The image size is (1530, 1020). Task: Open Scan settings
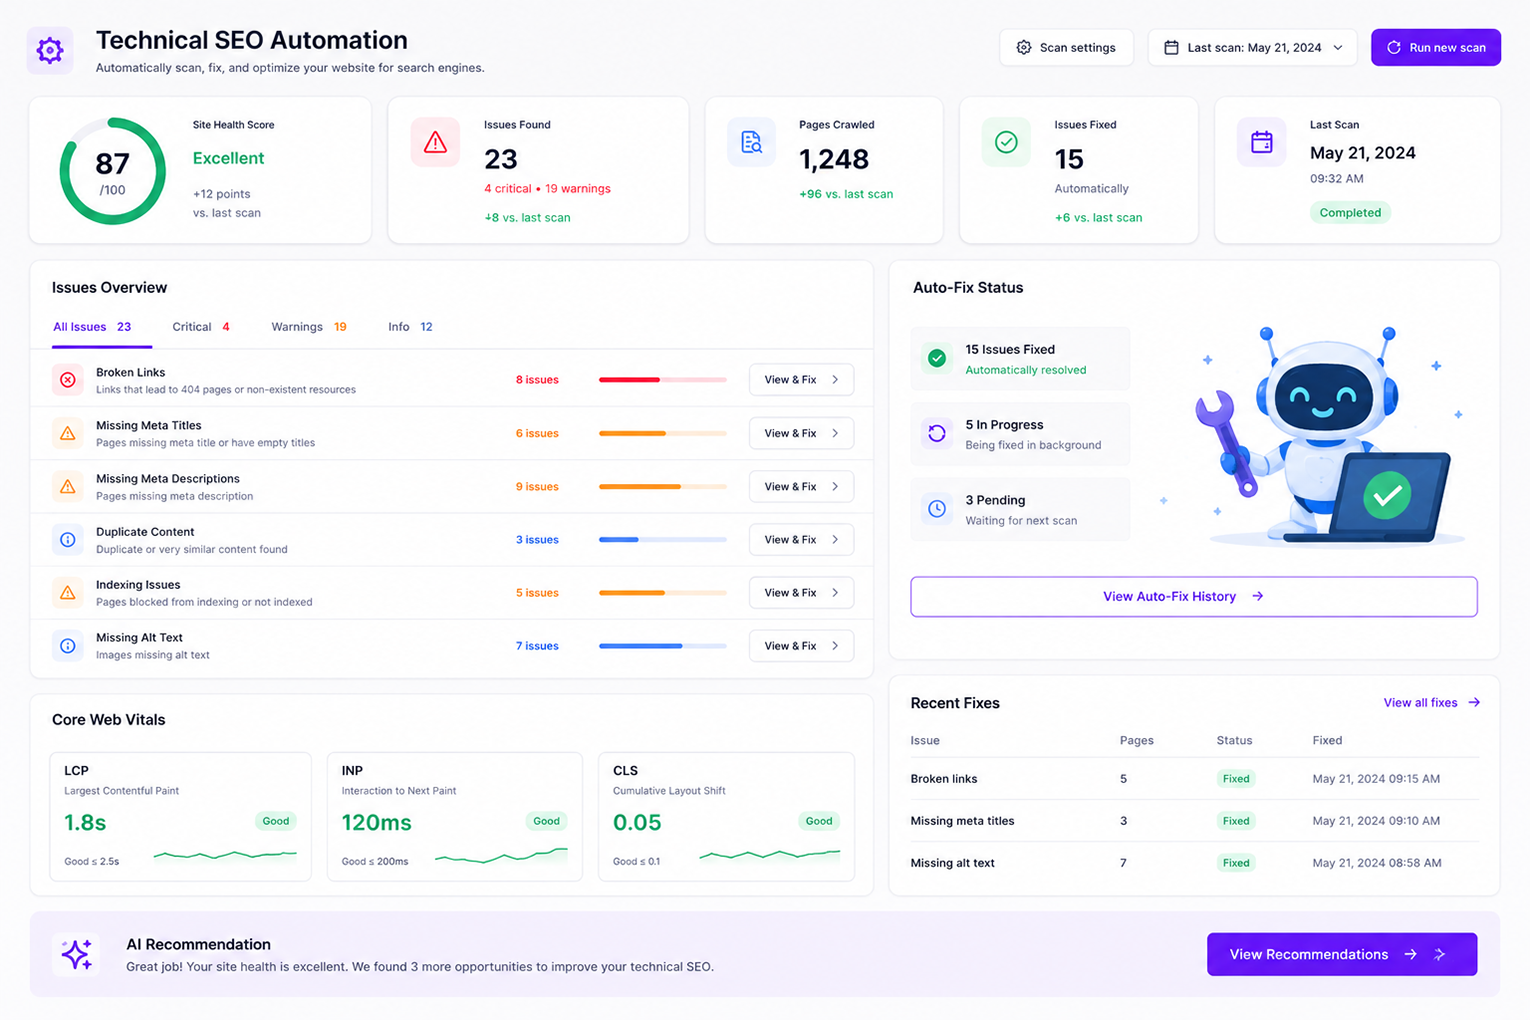[x=1066, y=47]
